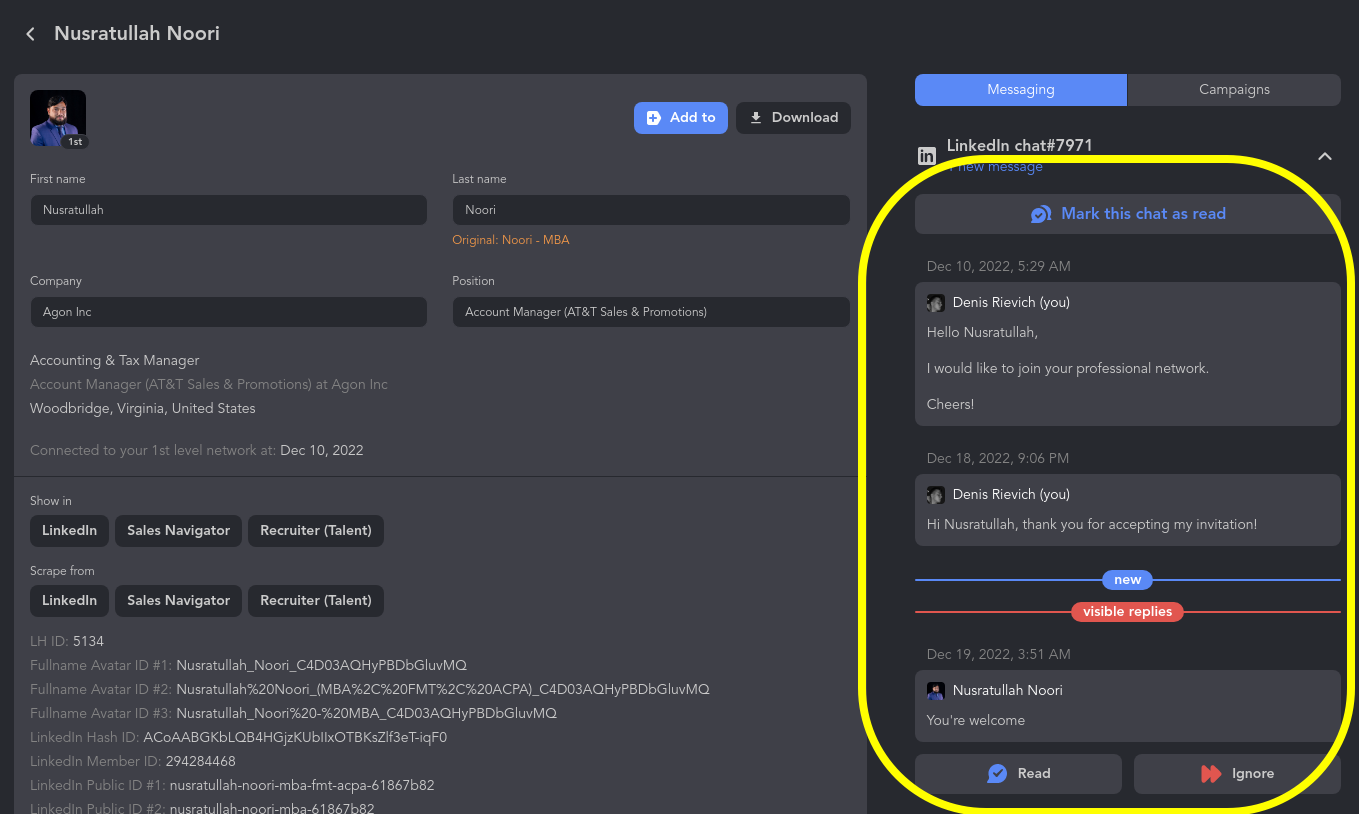Click the original last name Noori - MBA text

tap(511, 240)
